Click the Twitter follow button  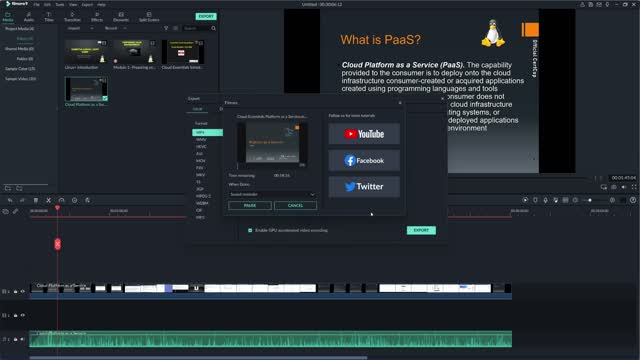point(364,187)
